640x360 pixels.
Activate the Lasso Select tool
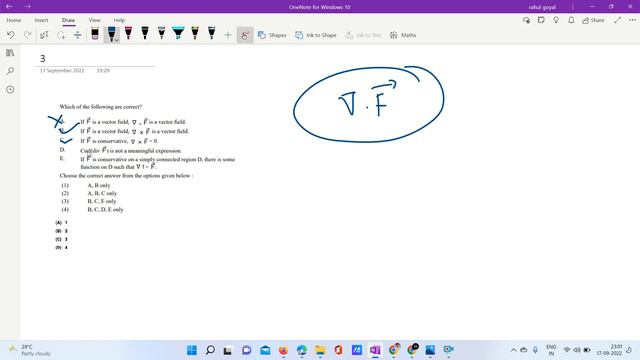click(x=61, y=36)
